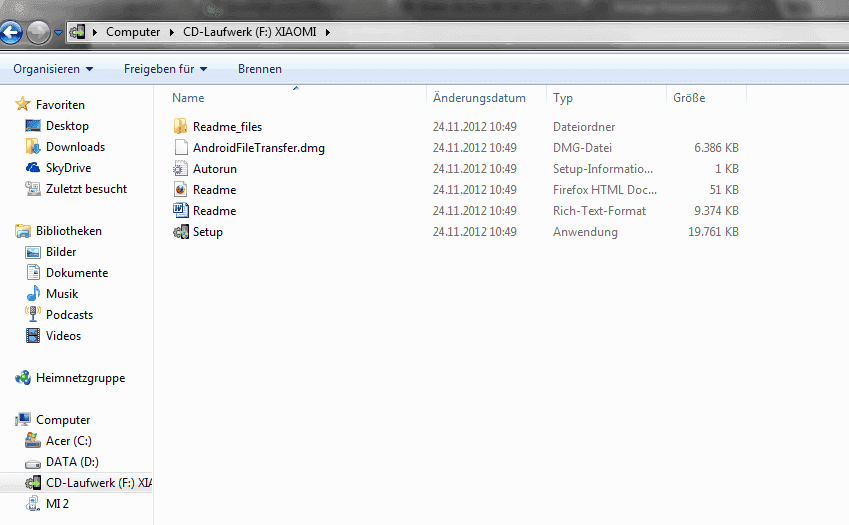Click the Heimnetzgruppe icon

23,377
